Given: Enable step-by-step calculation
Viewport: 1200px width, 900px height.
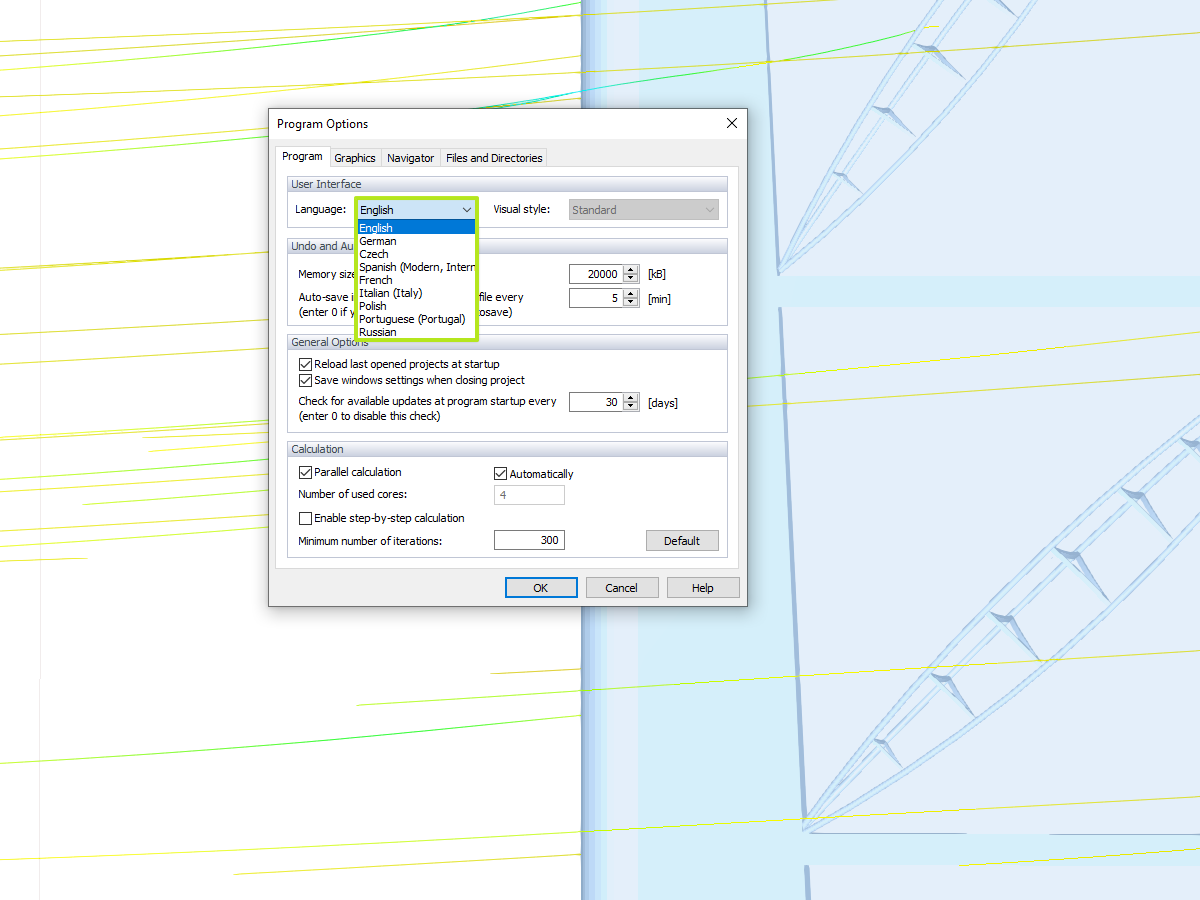Looking at the screenshot, I should (x=305, y=518).
